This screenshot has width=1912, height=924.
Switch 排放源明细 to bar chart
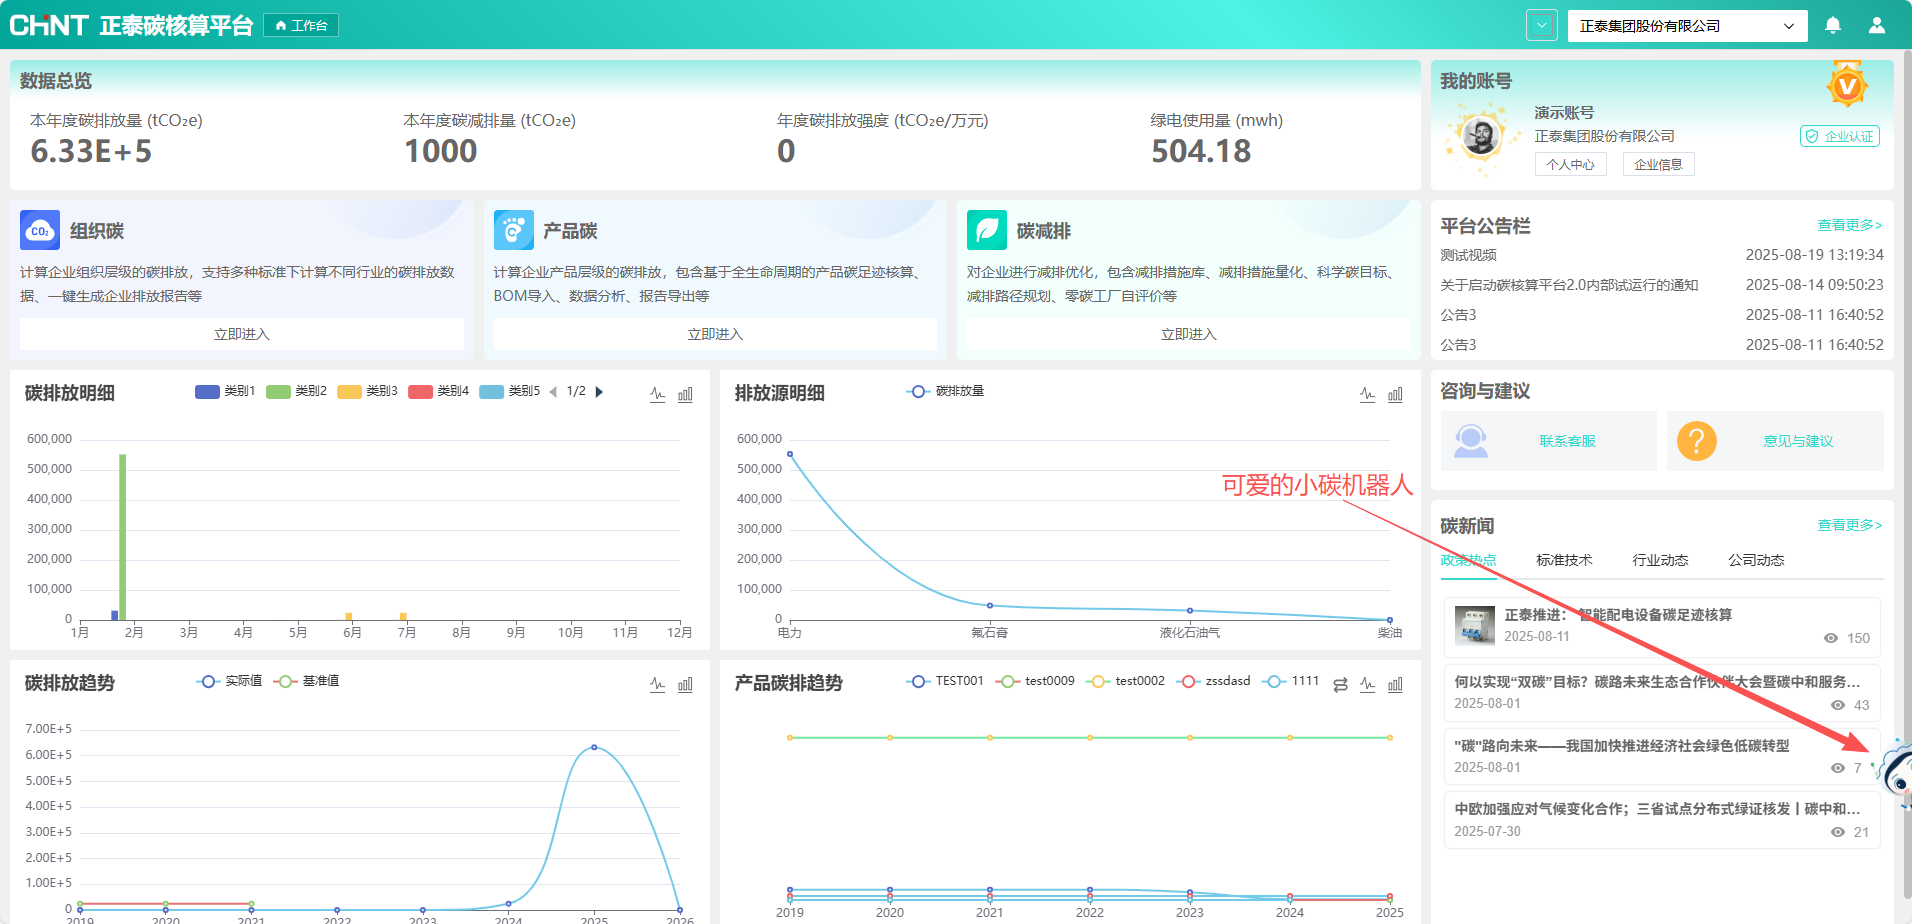point(1395,394)
